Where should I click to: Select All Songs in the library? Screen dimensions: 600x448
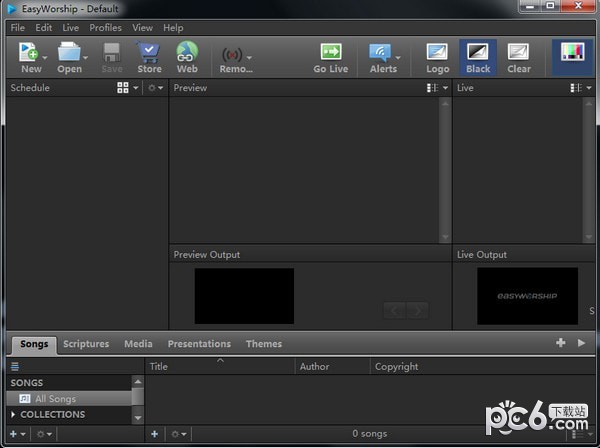click(55, 399)
